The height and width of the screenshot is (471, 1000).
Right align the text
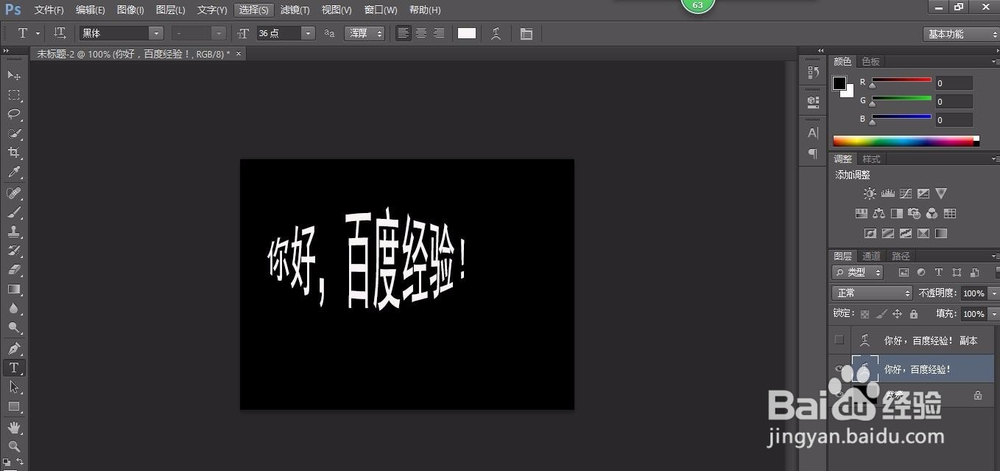[x=438, y=33]
